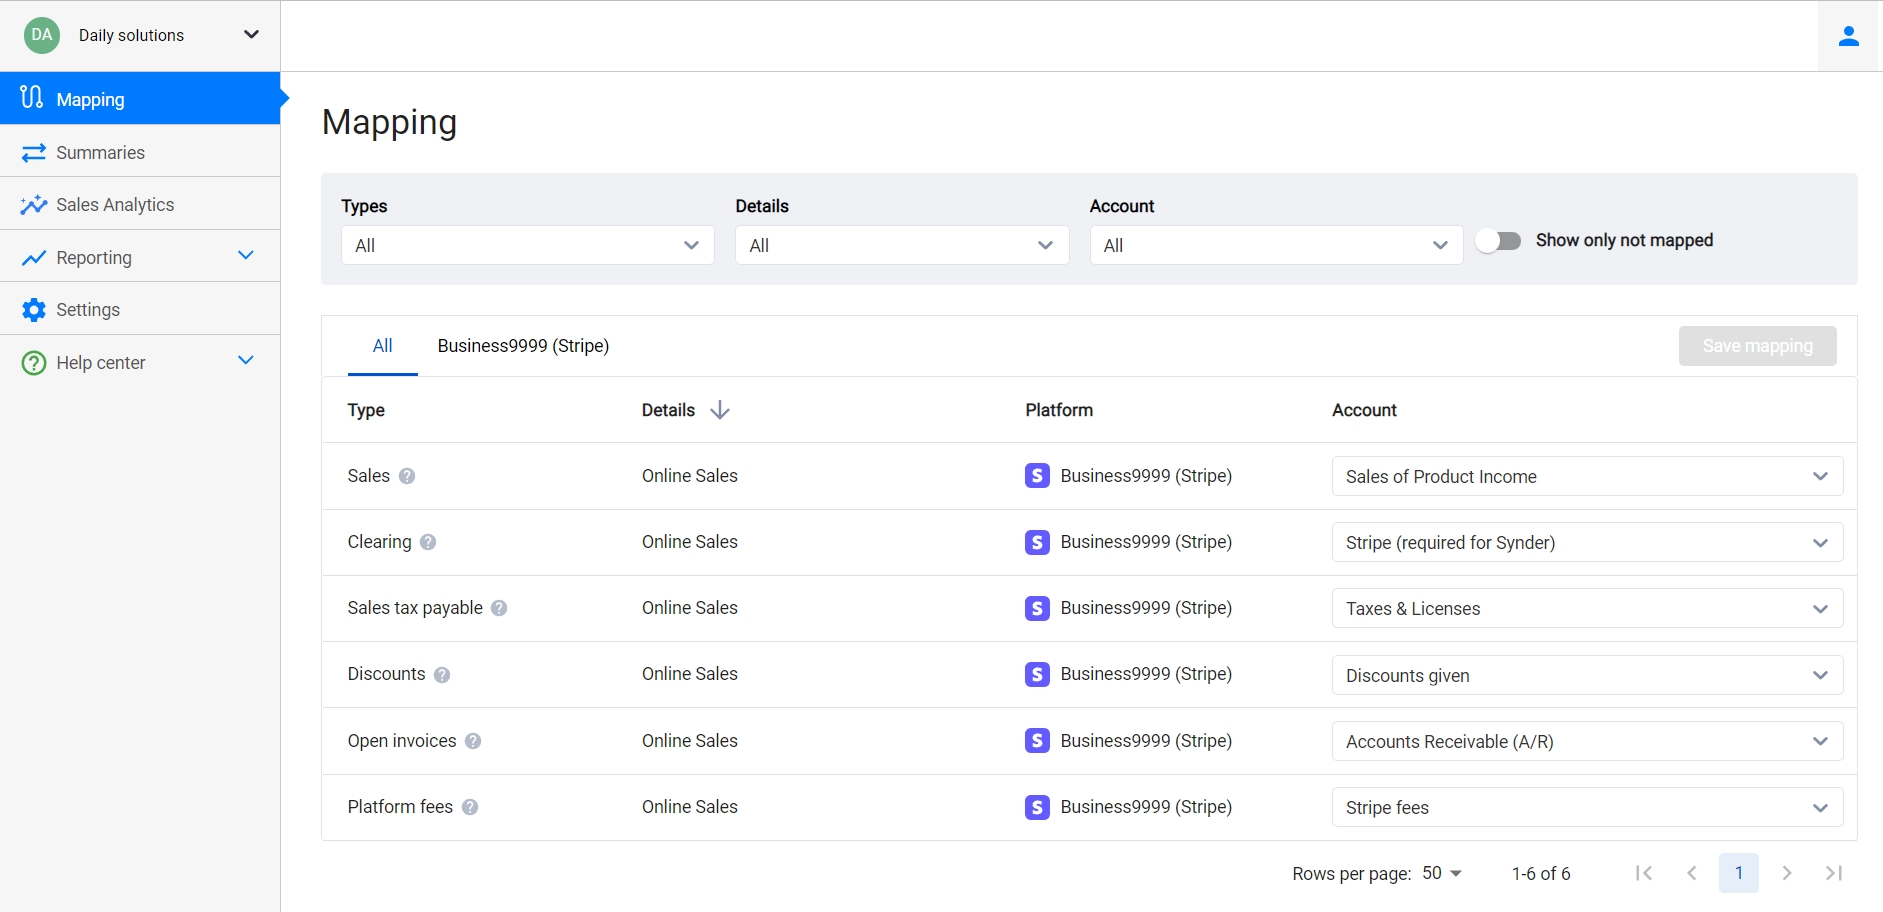Click page number 1 button
1883x912 pixels.
[x=1739, y=873]
